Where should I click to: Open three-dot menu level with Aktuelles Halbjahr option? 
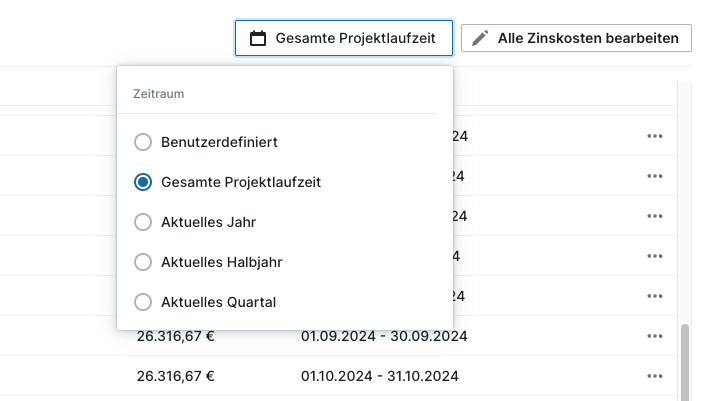655,256
